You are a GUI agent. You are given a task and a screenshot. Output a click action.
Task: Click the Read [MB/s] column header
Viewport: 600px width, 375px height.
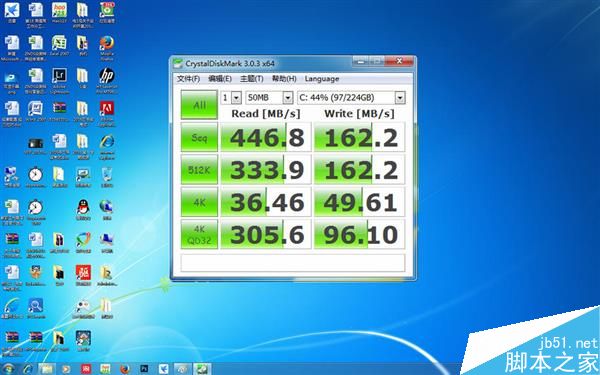click(266, 114)
